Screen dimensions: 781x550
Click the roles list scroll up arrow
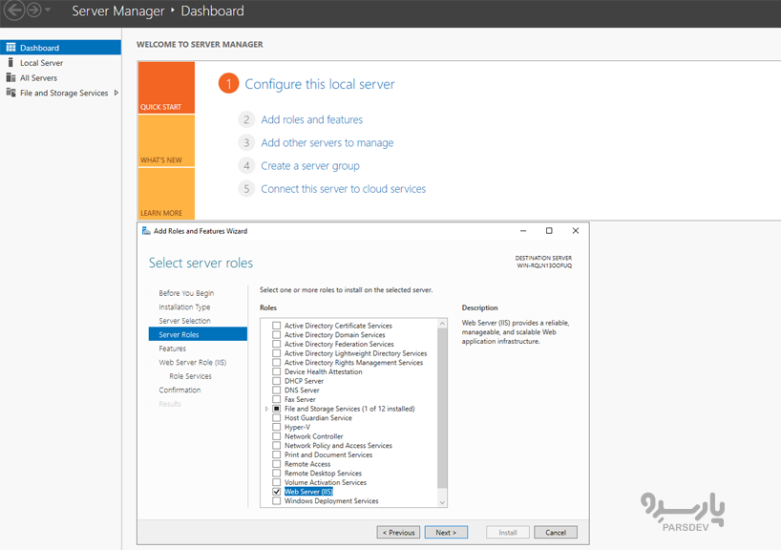click(442, 324)
